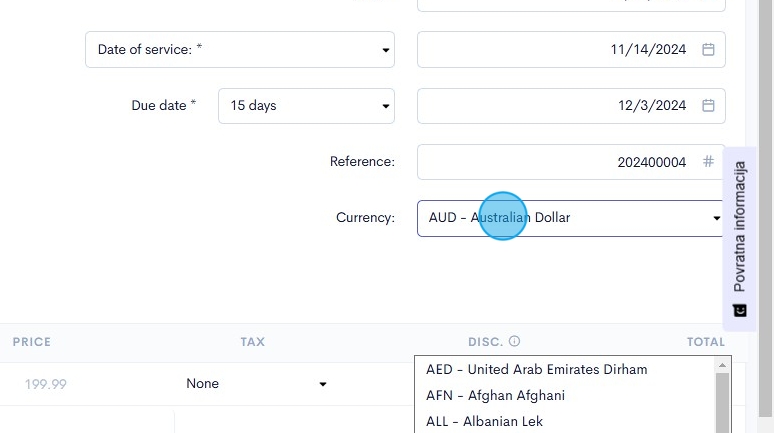Expand the 15 days due date dropdown
Viewport: 774px width, 433px height.
[306, 105]
